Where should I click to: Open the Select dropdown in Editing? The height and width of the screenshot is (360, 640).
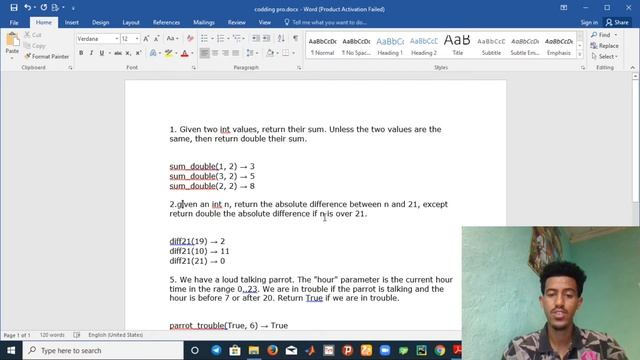point(605,56)
